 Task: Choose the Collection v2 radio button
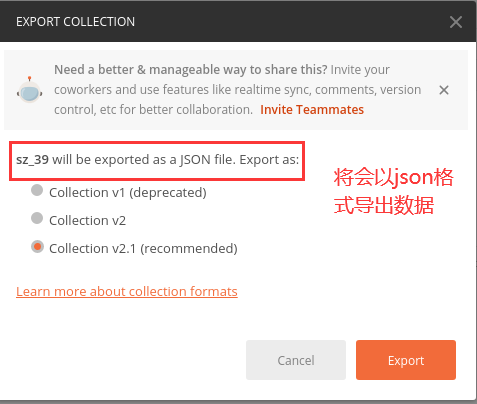(37, 219)
